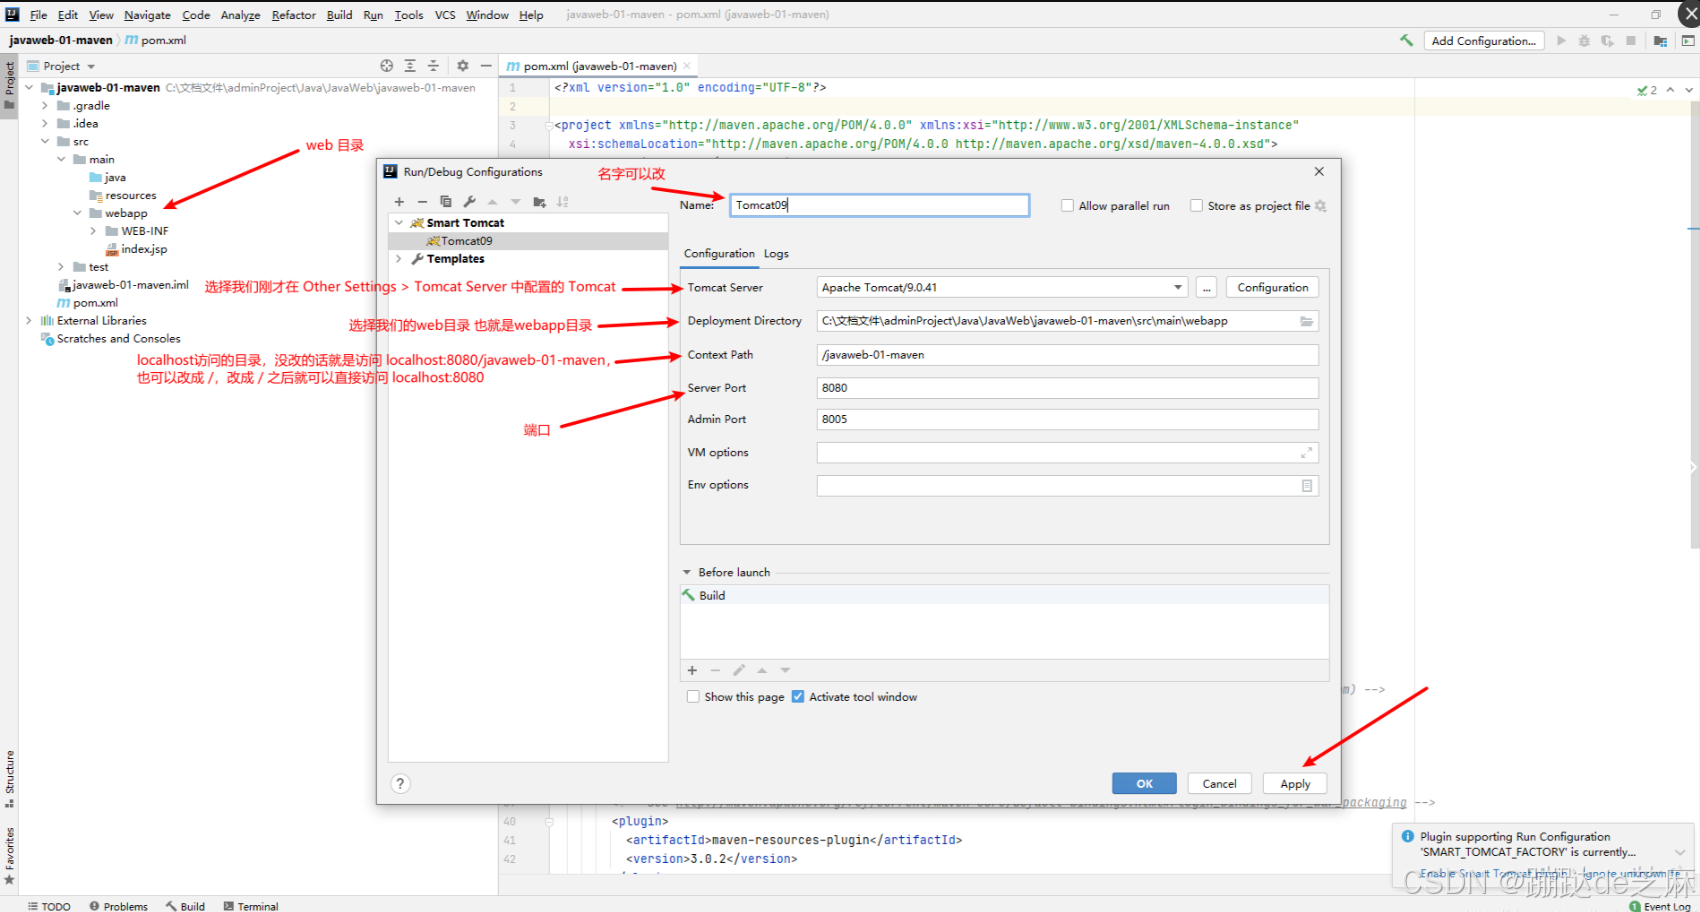Expand the WEB-INF folder
Screen dimensions: 1700x912
93,231
